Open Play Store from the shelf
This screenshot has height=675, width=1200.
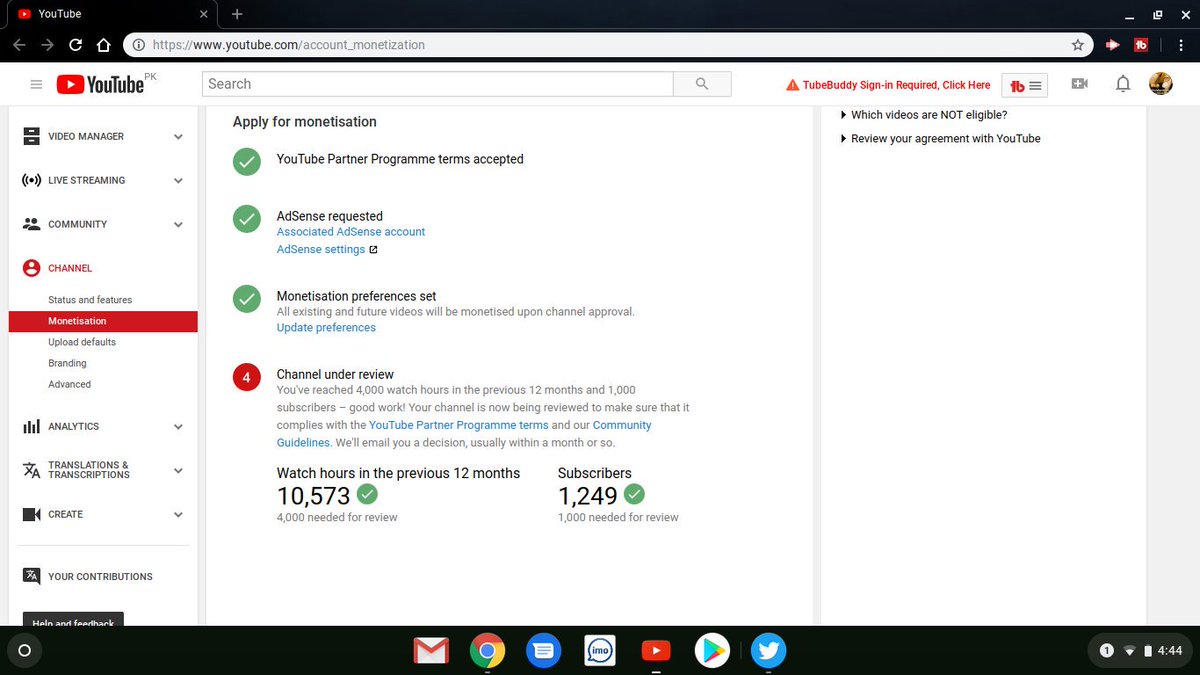(x=712, y=652)
